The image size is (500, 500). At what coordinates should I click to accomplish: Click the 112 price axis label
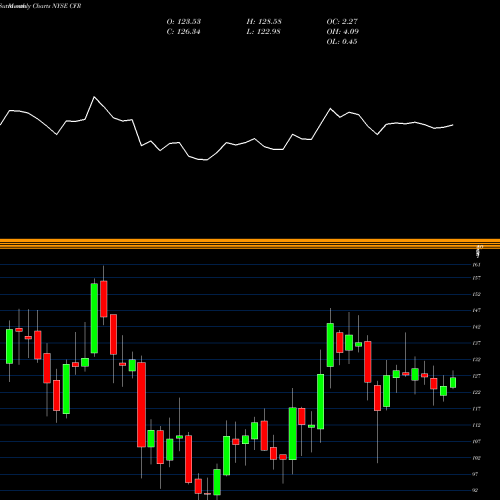click(x=477, y=425)
